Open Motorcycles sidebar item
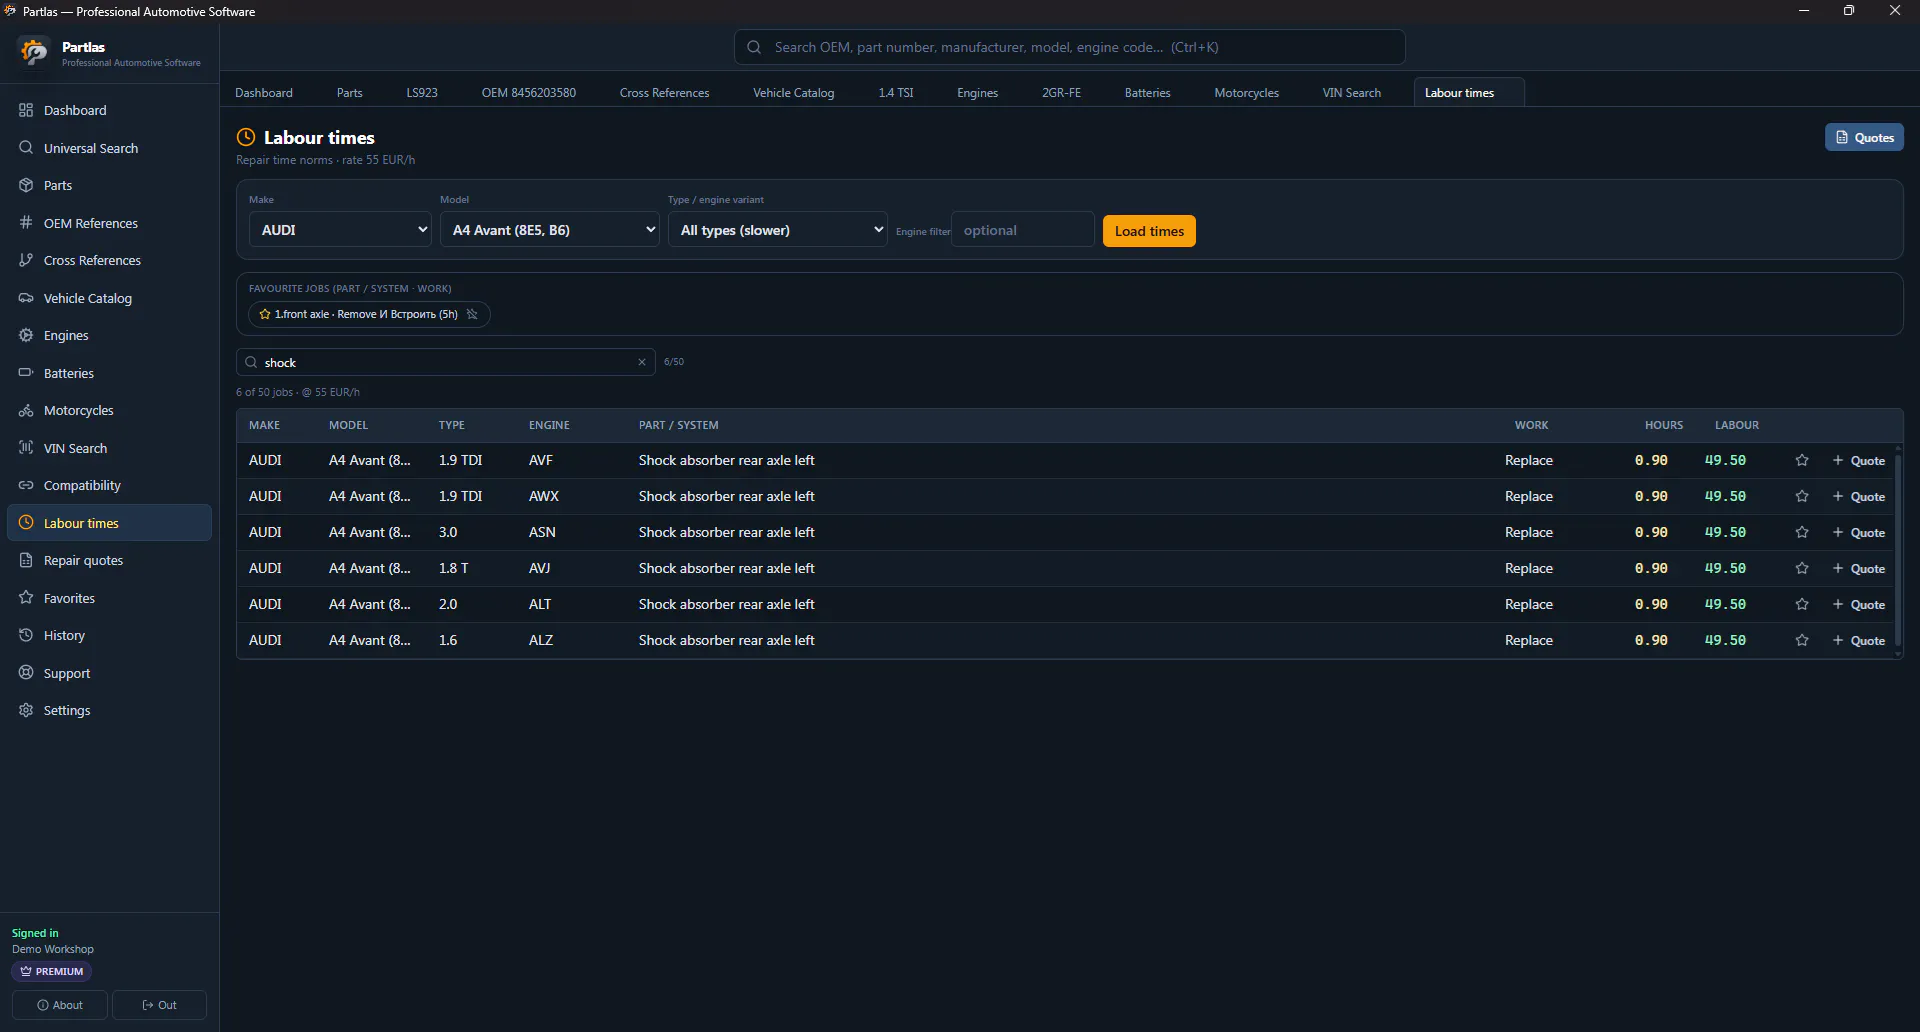The height and width of the screenshot is (1032, 1920). pyautogui.click(x=109, y=410)
